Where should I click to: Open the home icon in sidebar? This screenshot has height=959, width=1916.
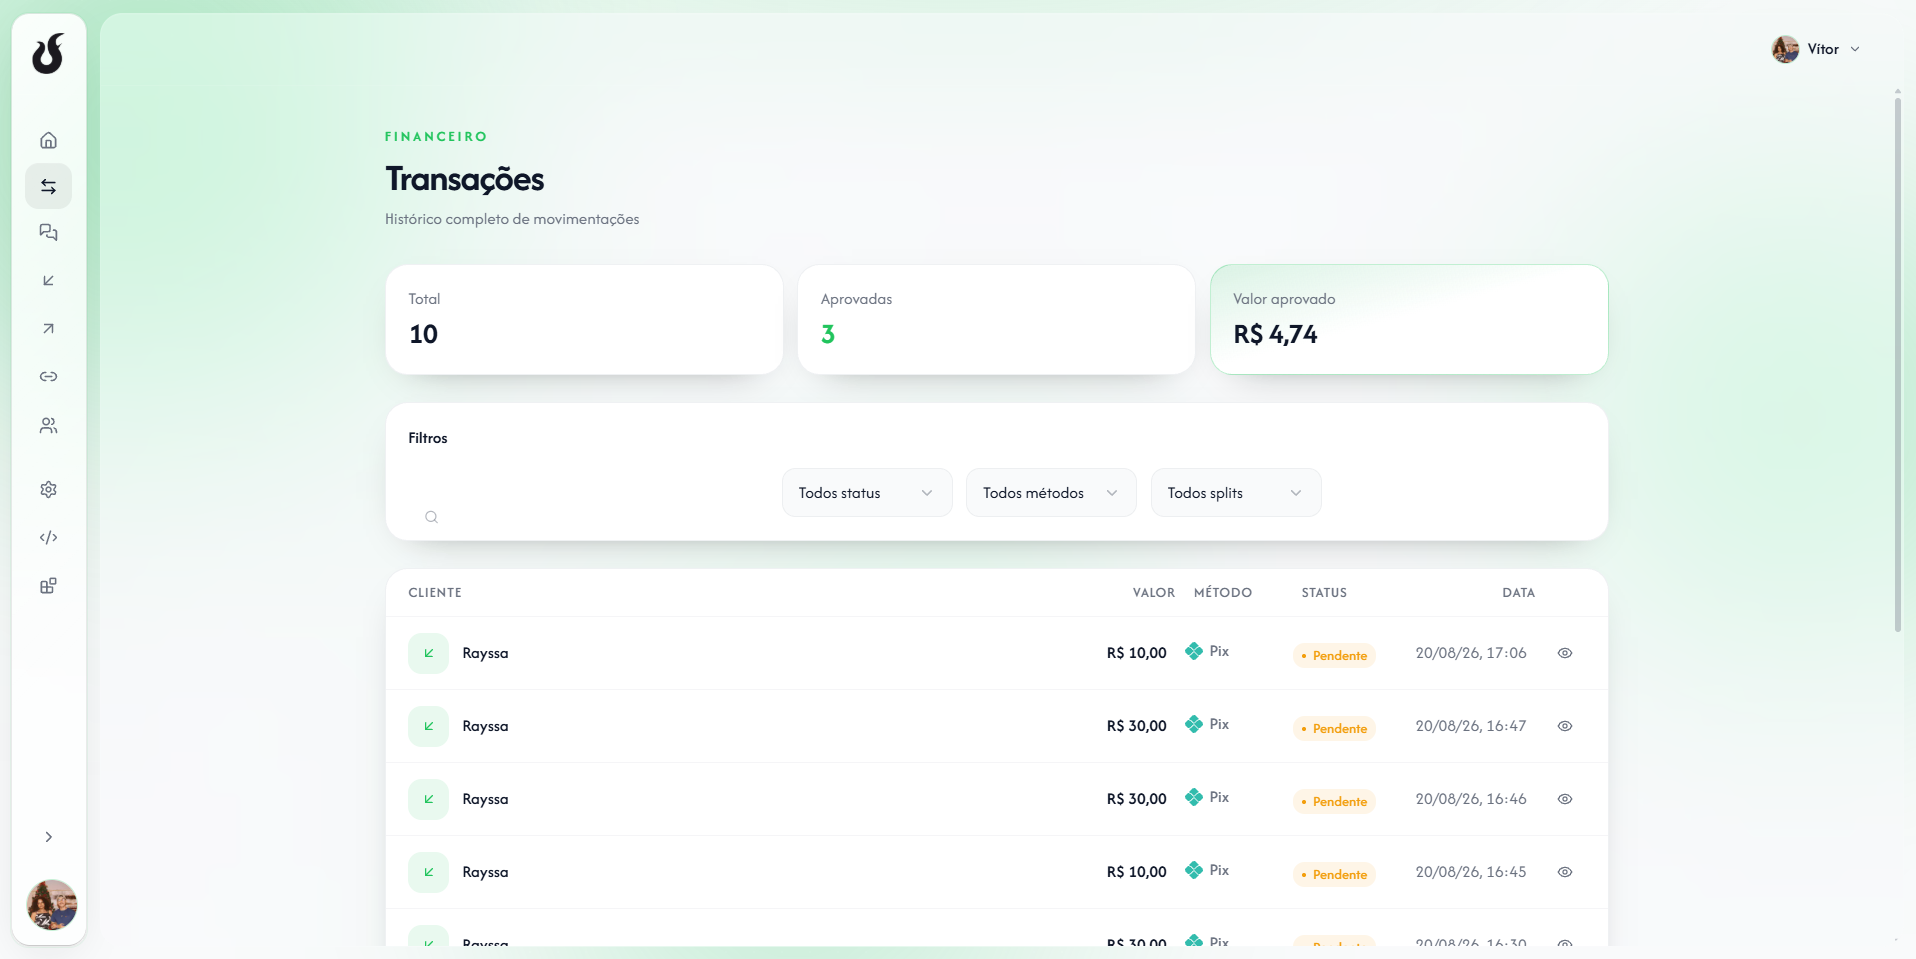[48, 140]
